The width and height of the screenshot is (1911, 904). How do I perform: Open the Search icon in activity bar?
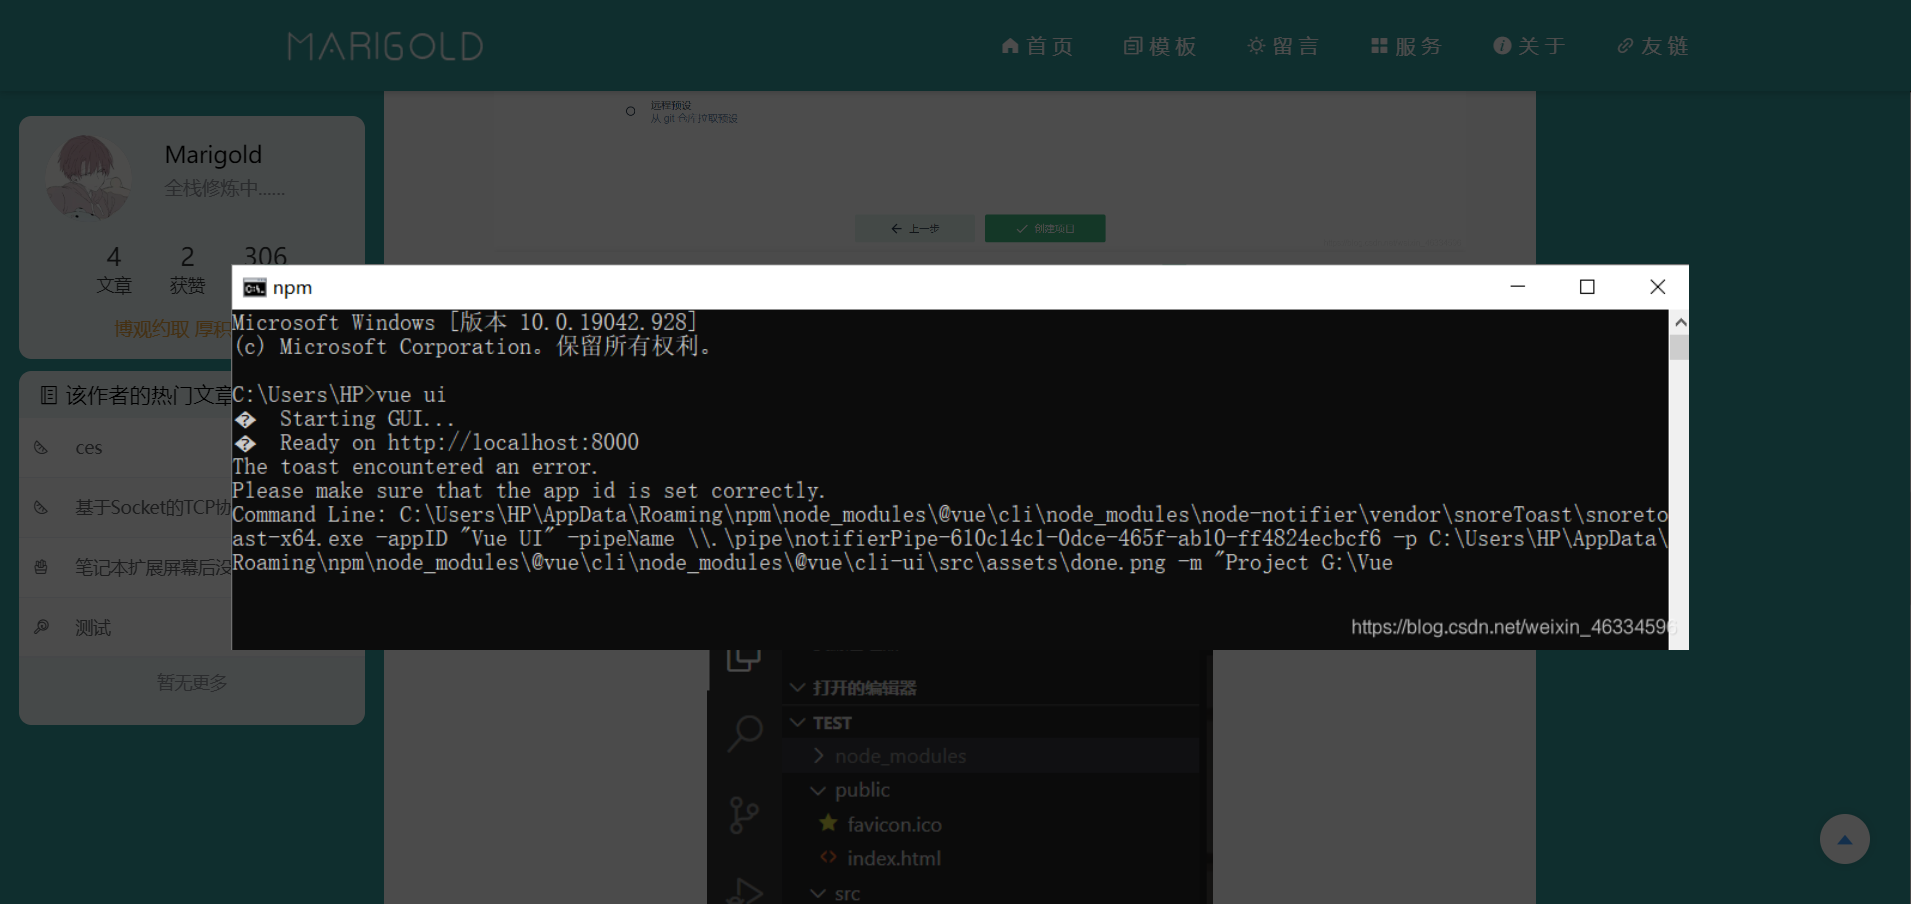pos(744,734)
